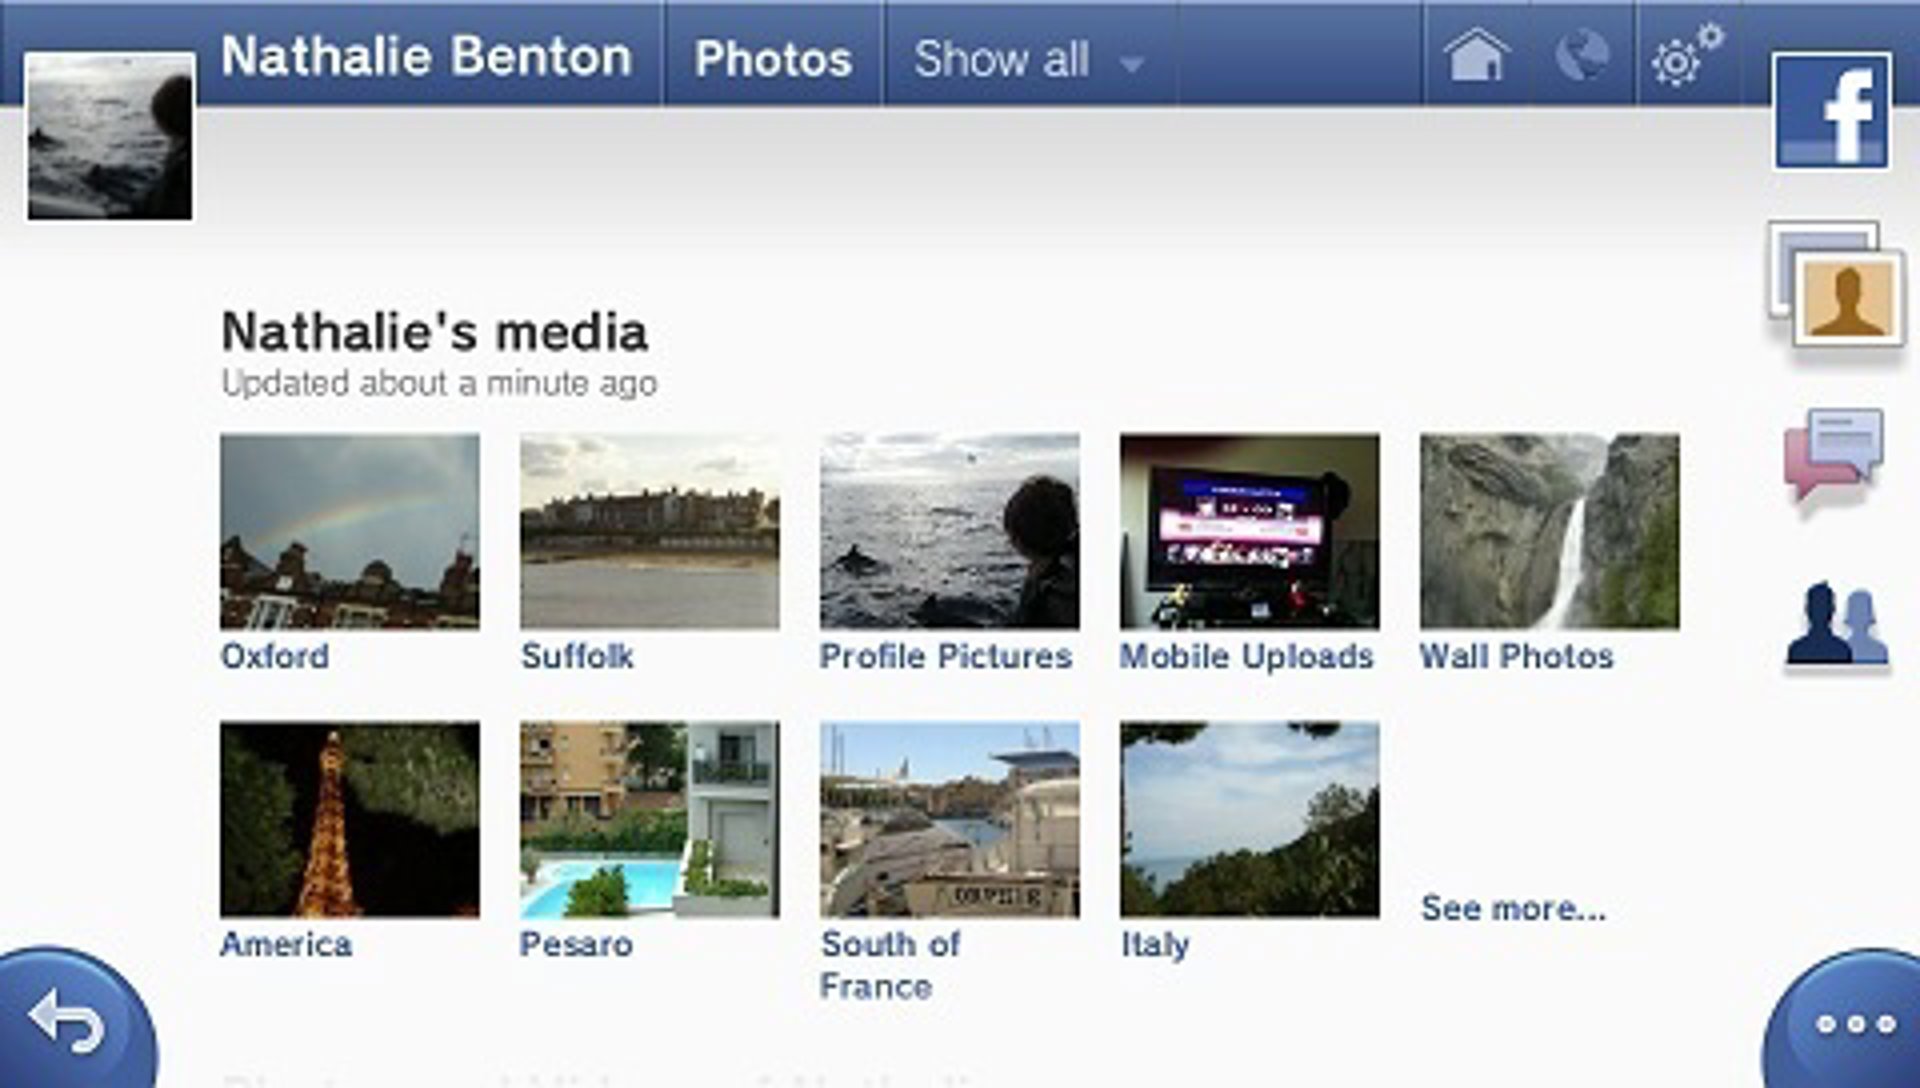Open the America album thumbnail

[x=349, y=819]
